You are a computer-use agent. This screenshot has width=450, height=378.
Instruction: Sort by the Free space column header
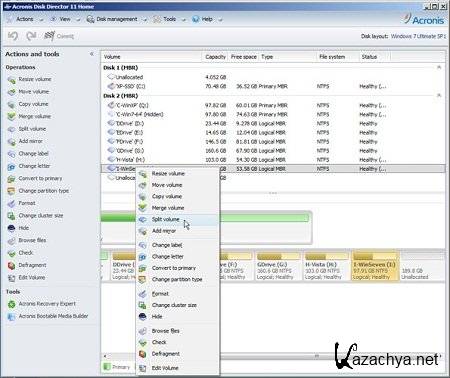[x=244, y=57]
